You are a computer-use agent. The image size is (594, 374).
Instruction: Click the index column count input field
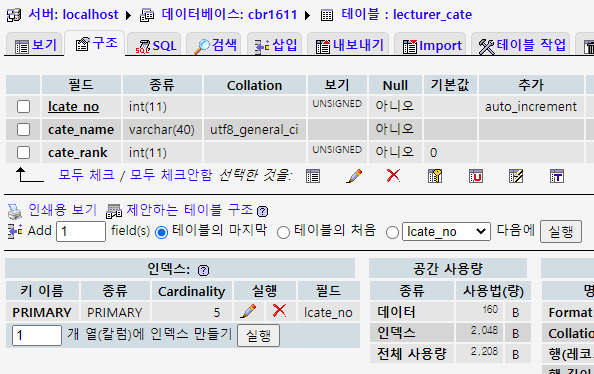[x=37, y=335]
